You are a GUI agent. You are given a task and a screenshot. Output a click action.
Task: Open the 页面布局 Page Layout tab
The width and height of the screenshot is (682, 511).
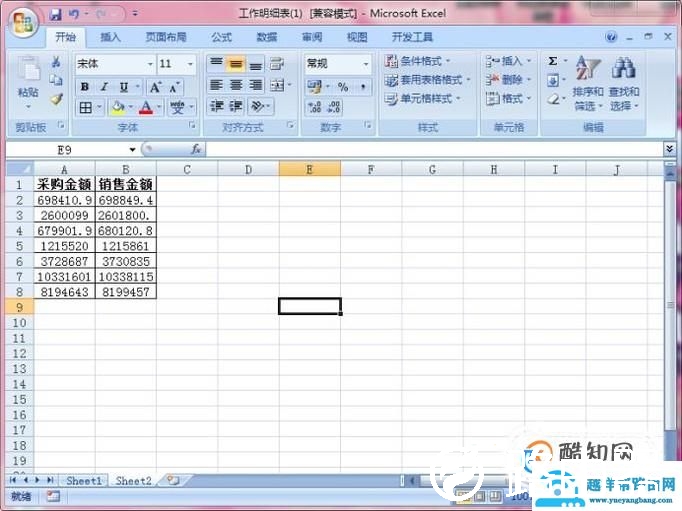[166, 37]
